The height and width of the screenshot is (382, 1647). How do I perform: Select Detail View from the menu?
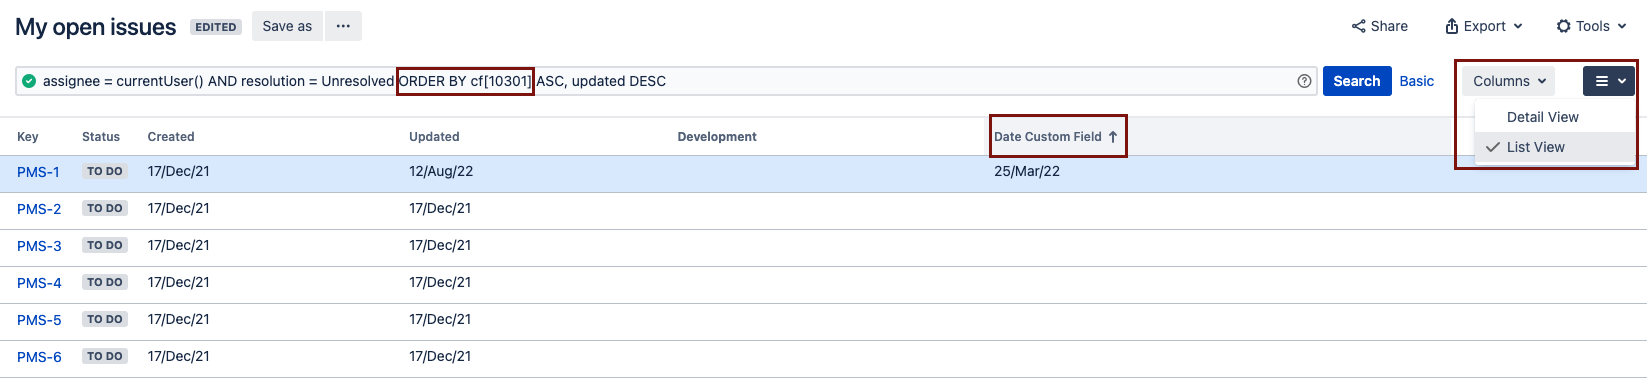1554,117
